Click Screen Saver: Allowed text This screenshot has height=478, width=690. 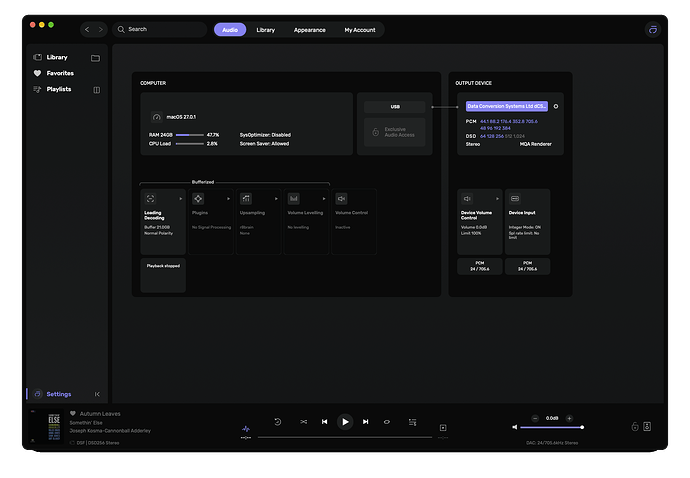[264, 143]
